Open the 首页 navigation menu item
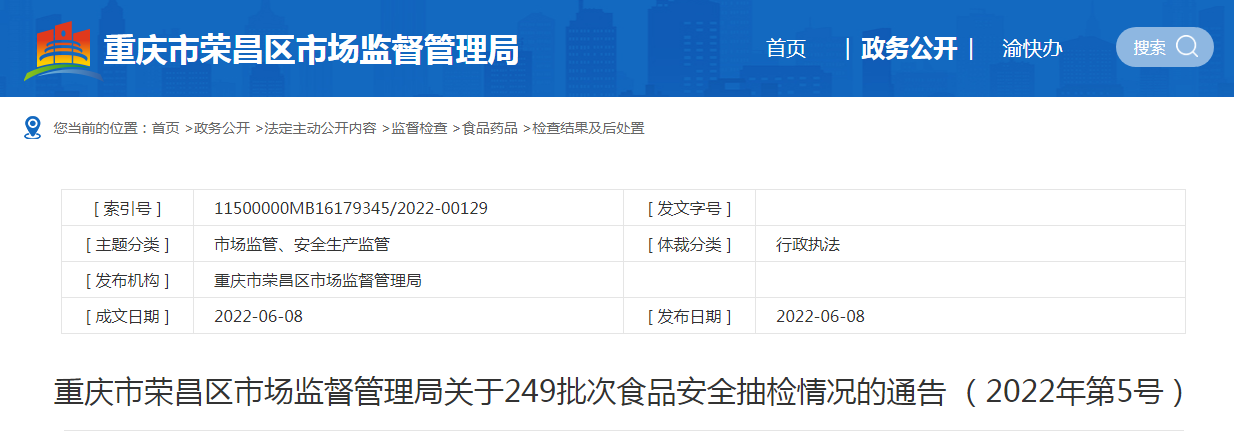This screenshot has width=1234, height=439. 786,48
